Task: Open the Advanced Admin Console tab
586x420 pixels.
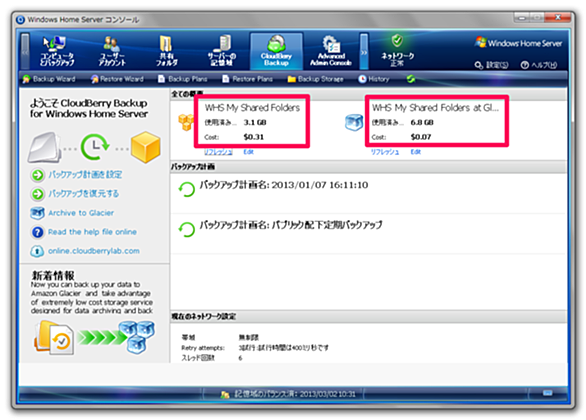Action: pyautogui.click(x=331, y=51)
